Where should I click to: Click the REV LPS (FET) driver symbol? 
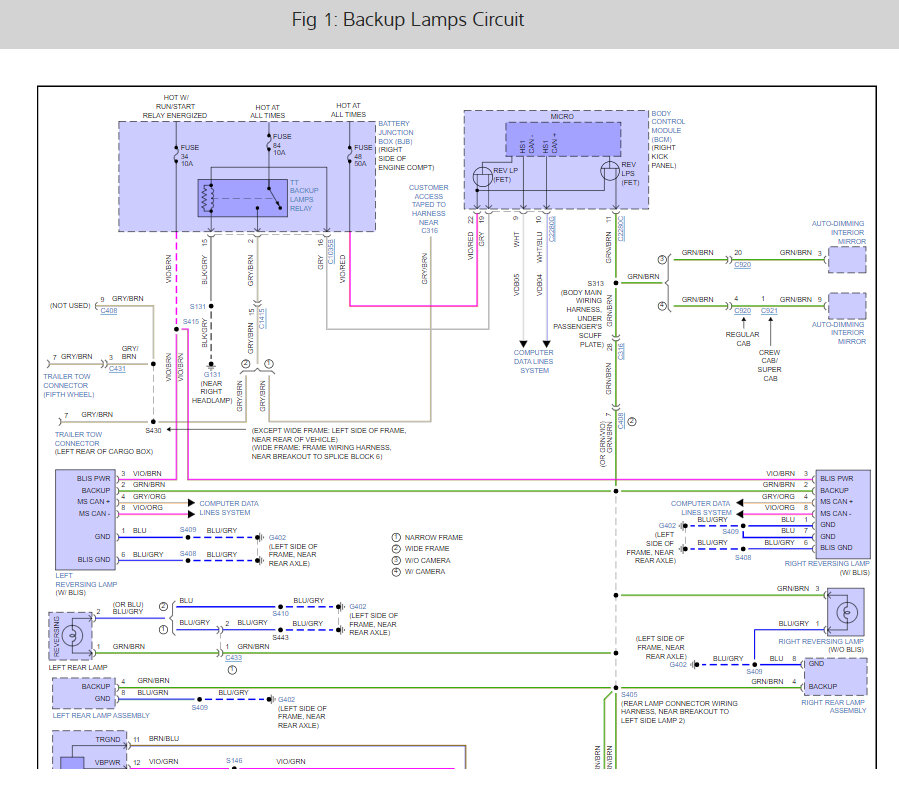610,172
